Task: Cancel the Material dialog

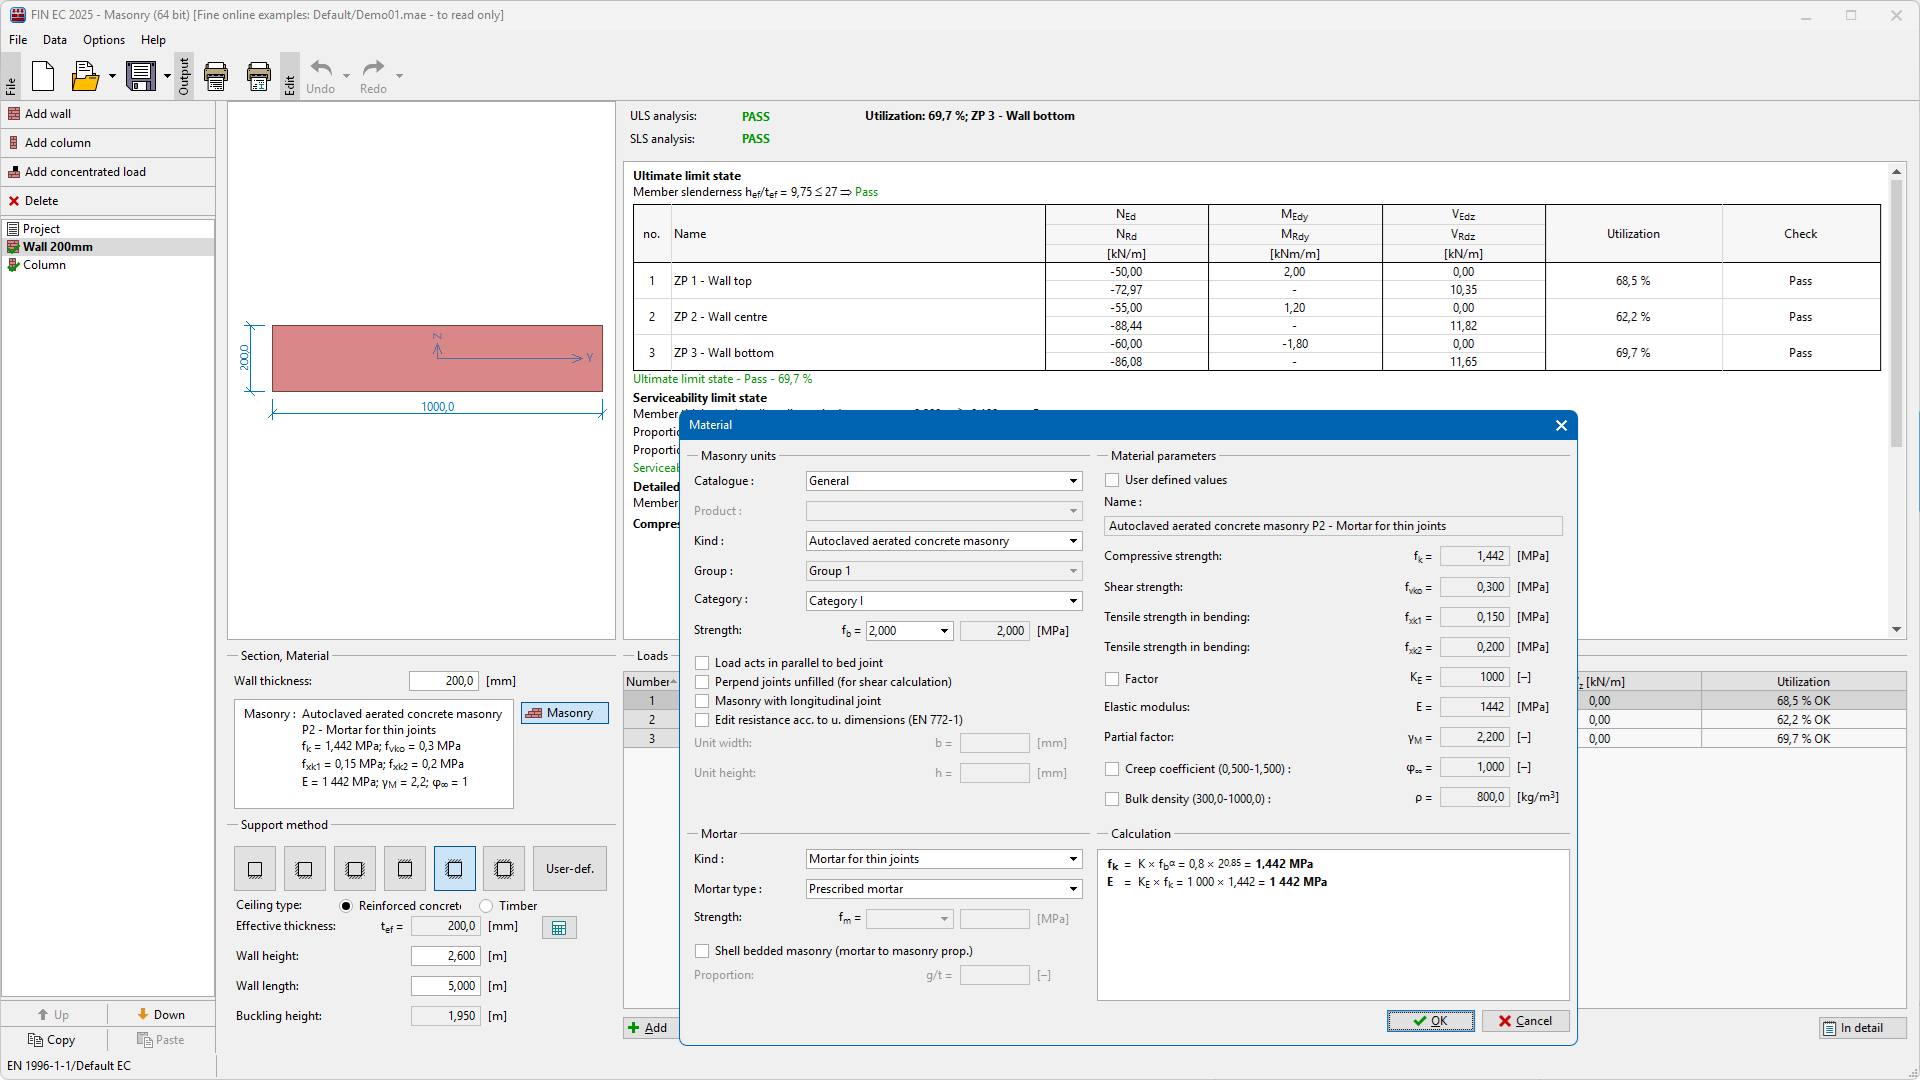Action: pos(1525,1021)
